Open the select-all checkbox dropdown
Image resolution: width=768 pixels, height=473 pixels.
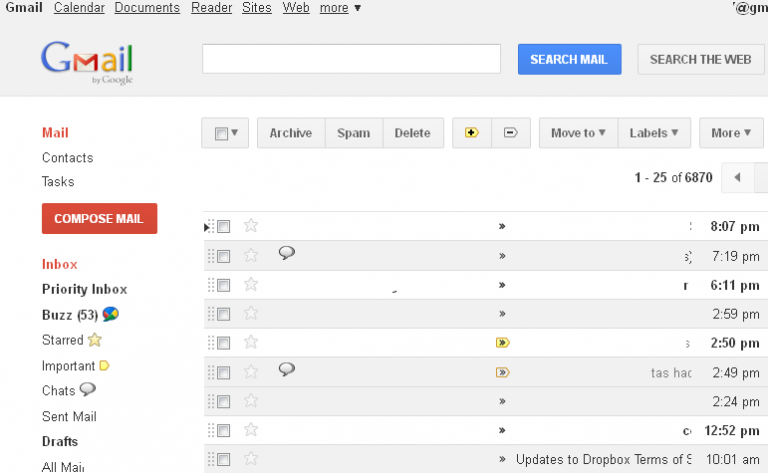225,133
